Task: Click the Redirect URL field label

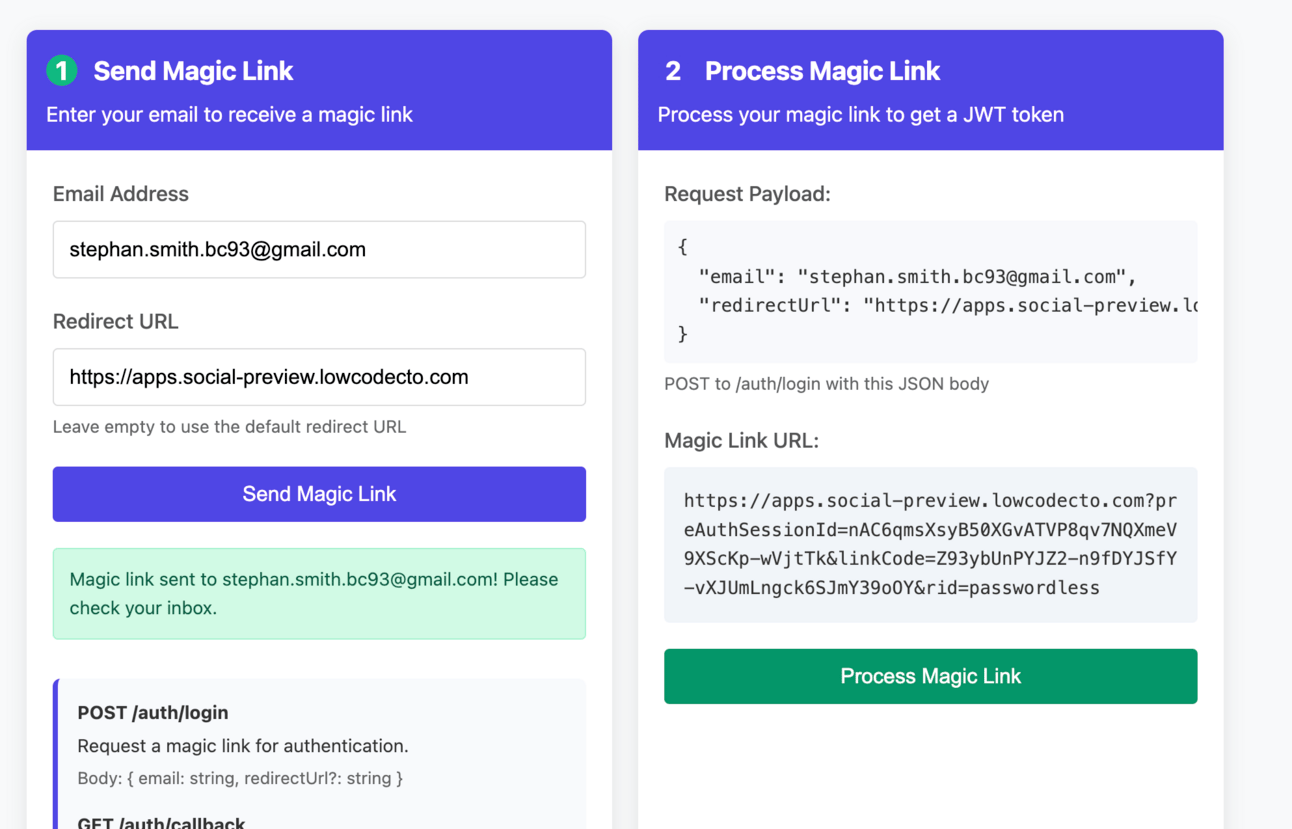Action: coord(116,321)
